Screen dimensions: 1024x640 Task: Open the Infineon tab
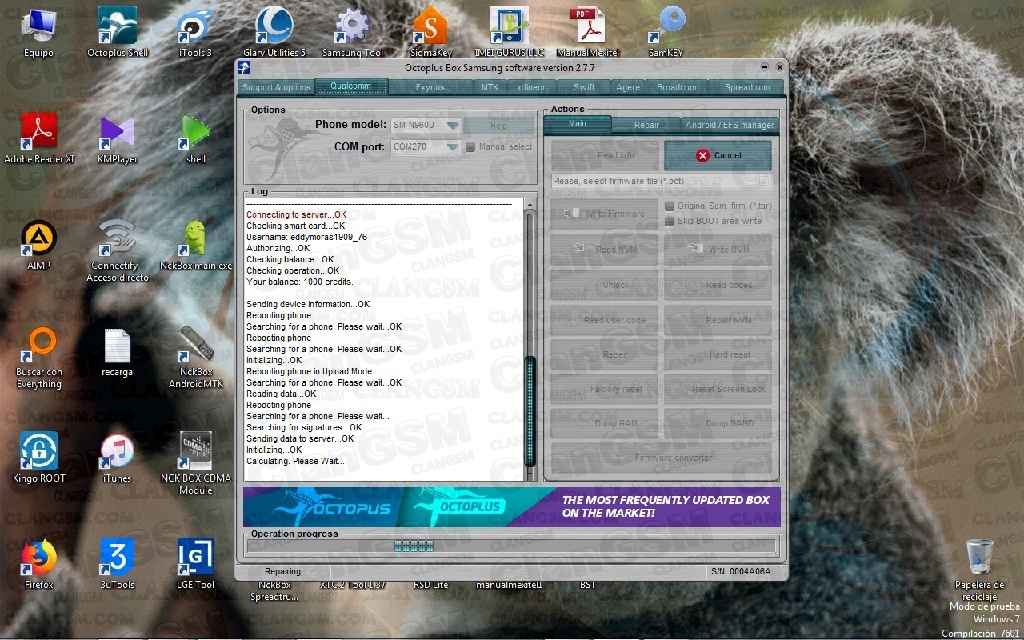(532, 87)
